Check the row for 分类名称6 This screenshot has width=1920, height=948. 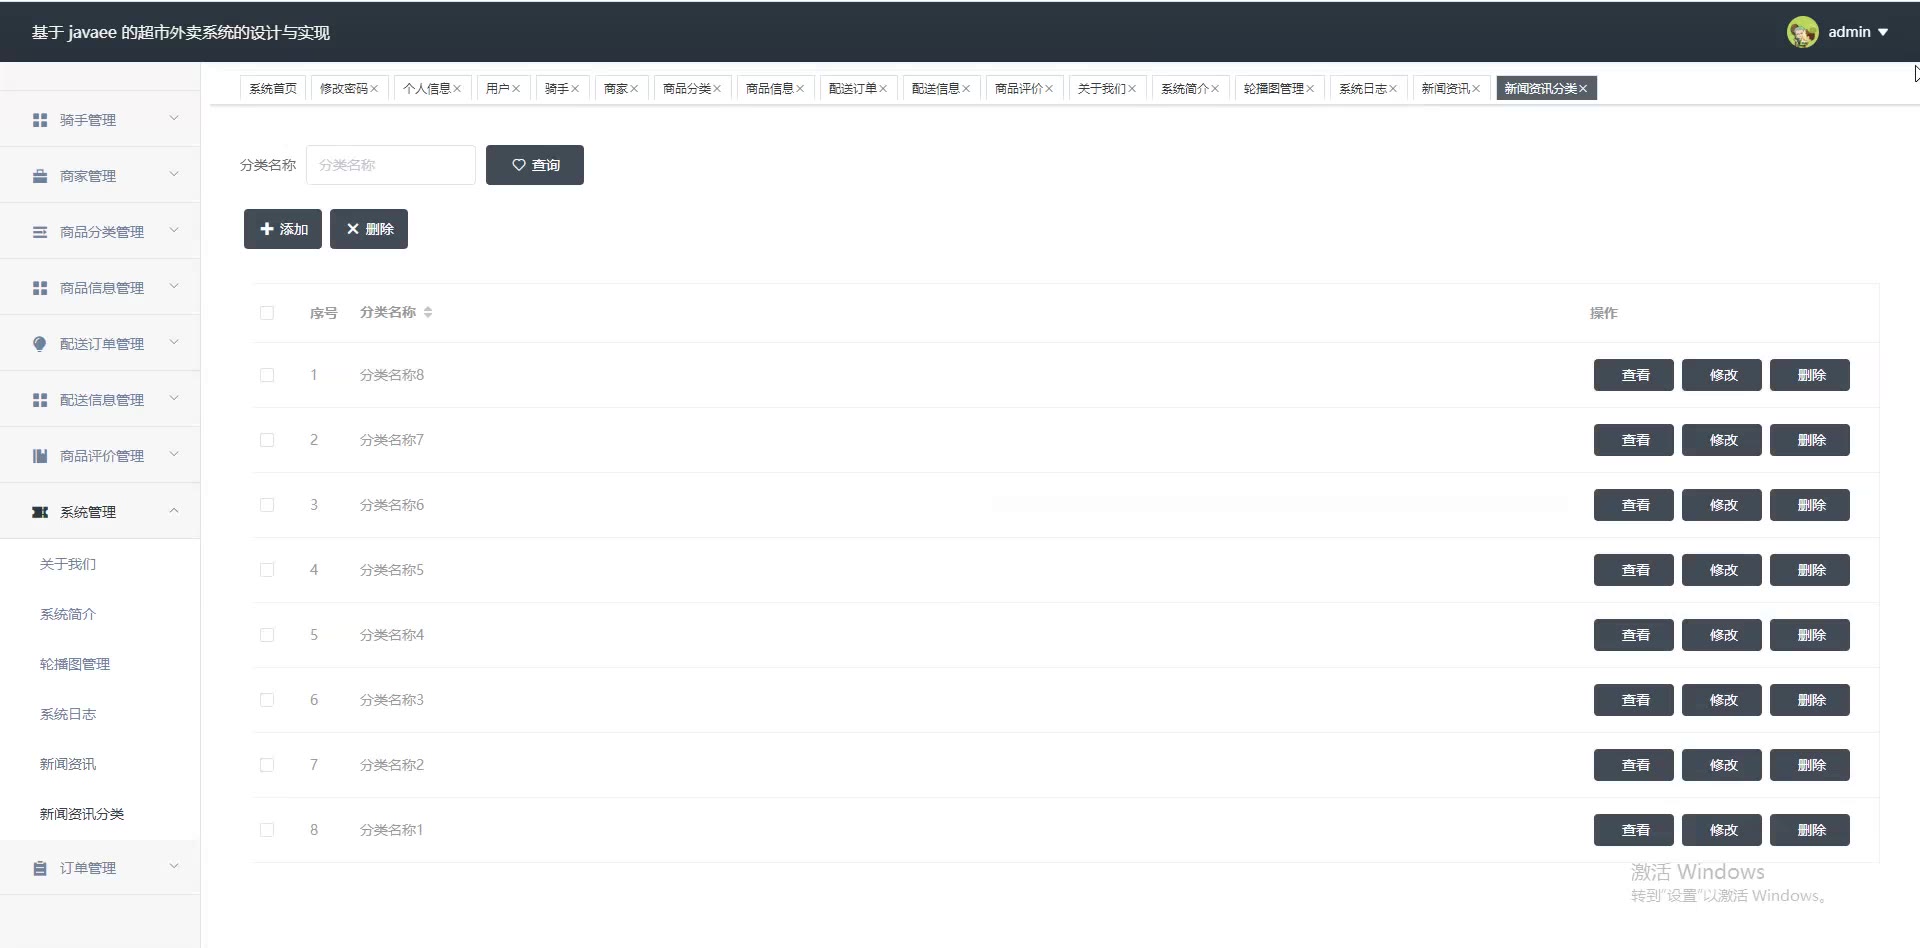267,505
